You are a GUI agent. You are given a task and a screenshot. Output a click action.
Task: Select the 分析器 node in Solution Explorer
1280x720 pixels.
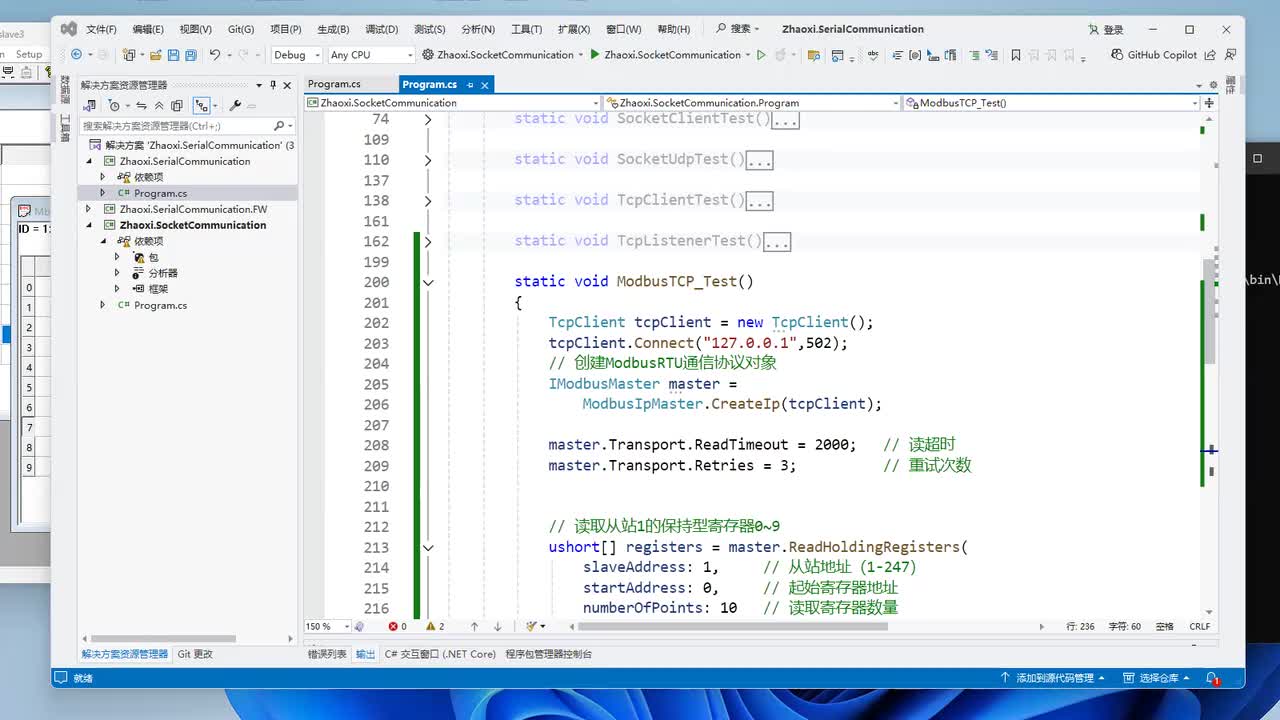pos(162,273)
